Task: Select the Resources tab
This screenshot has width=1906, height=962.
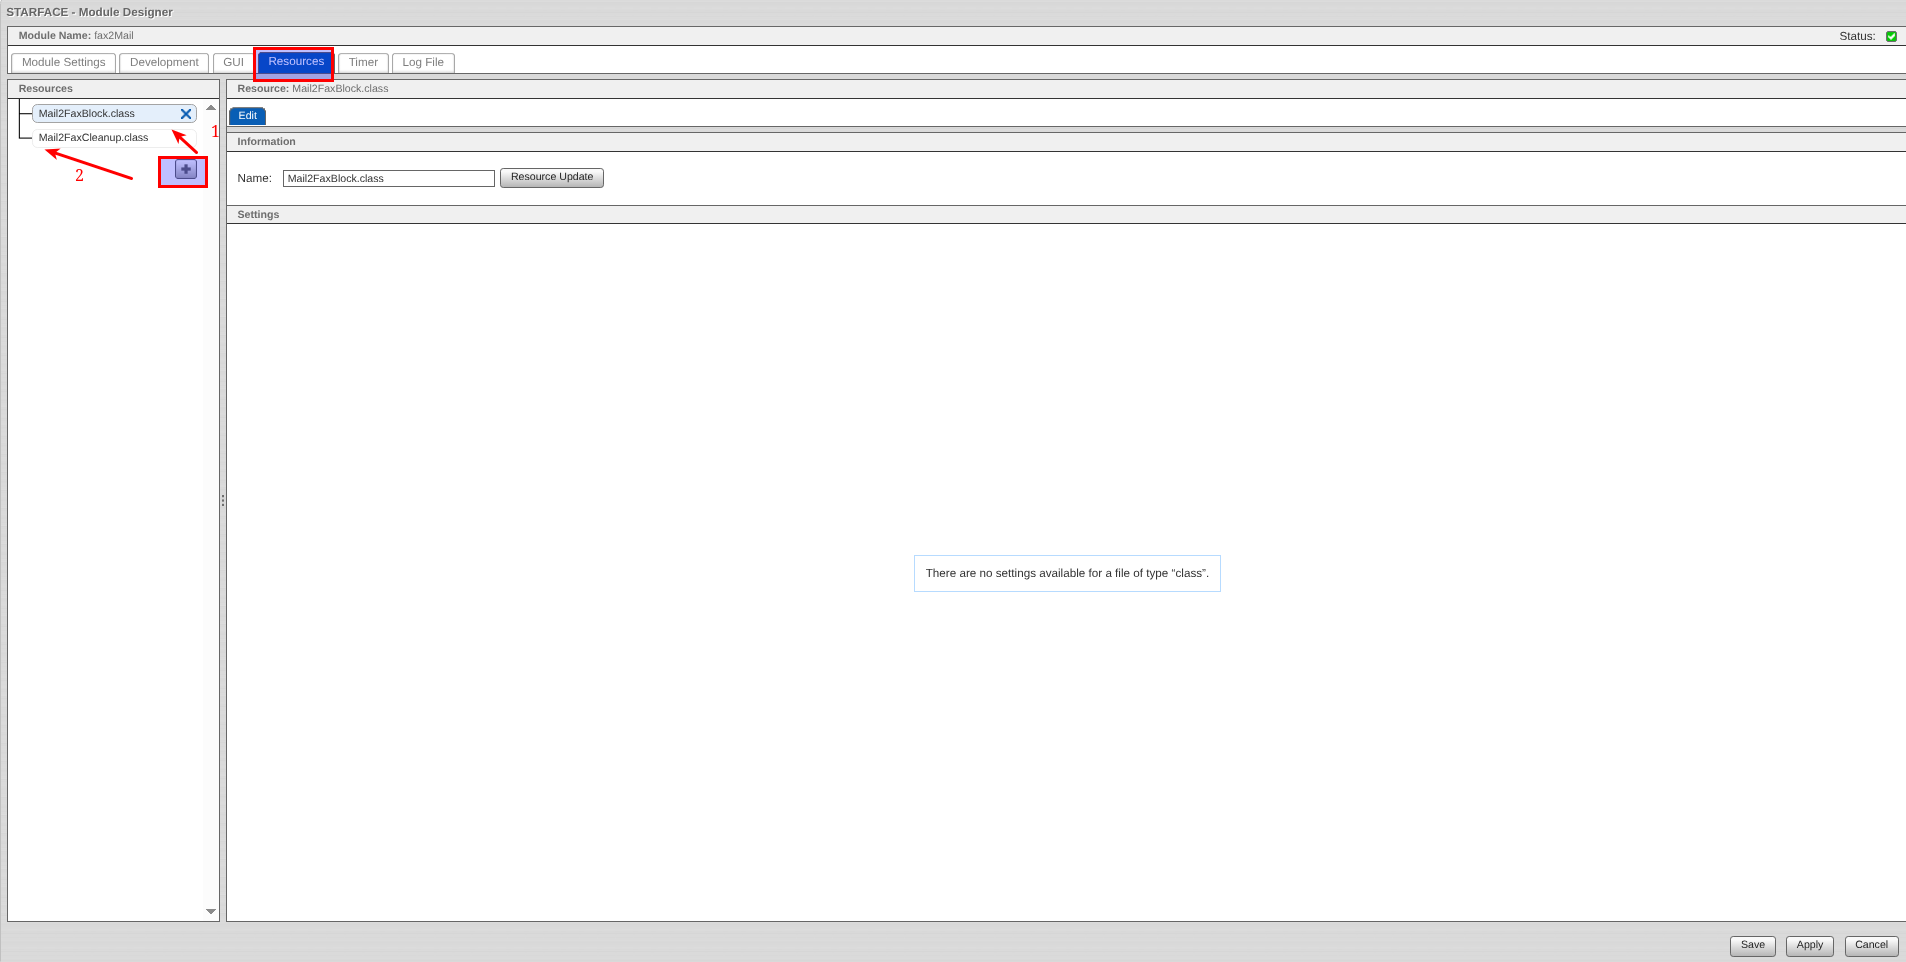Action: point(296,62)
